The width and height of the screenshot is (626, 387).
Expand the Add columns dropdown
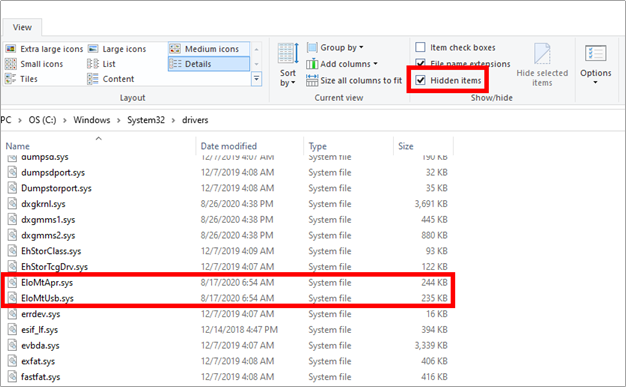click(342, 64)
